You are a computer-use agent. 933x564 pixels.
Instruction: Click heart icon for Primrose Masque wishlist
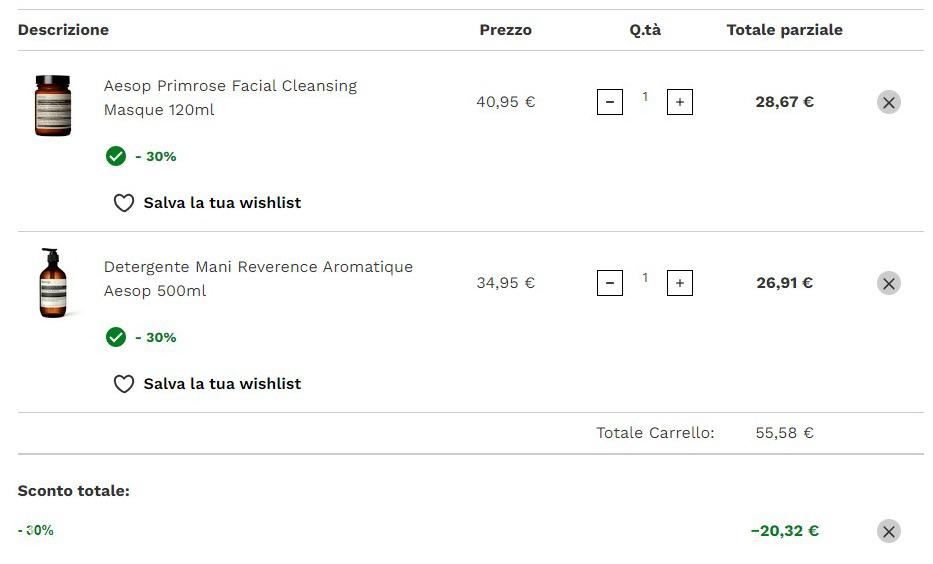[124, 203]
